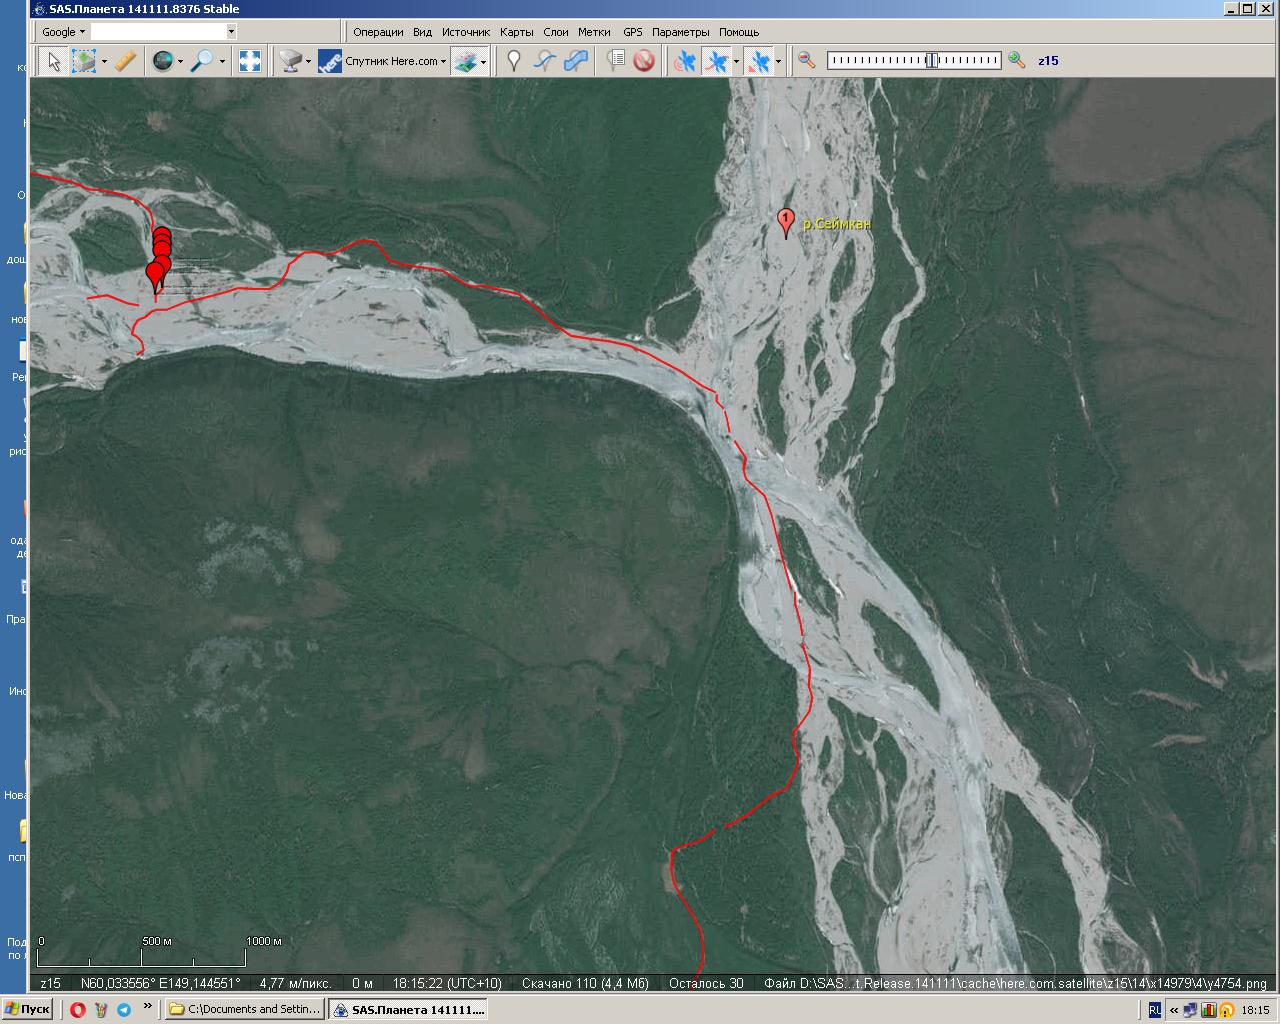Click the zoom out magnifier icon
Image resolution: width=1280 pixels, height=1024 pixels.
(807, 61)
